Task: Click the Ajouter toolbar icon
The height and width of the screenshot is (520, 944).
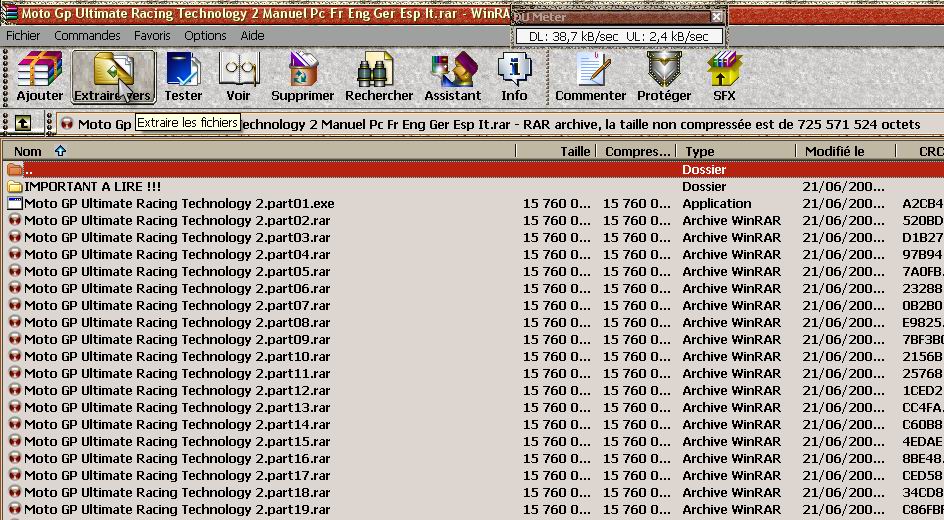Action: click(x=40, y=76)
